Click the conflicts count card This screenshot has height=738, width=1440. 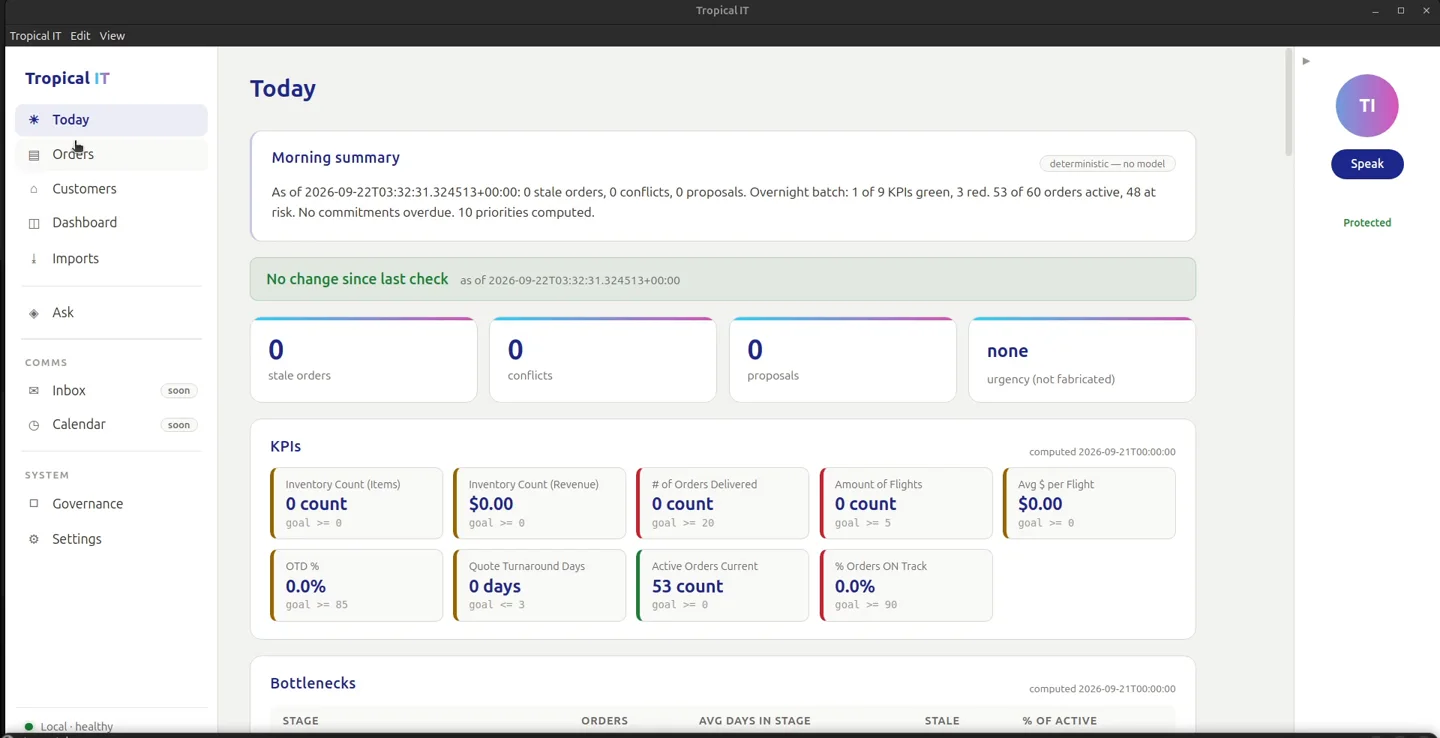(x=603, y=360)
